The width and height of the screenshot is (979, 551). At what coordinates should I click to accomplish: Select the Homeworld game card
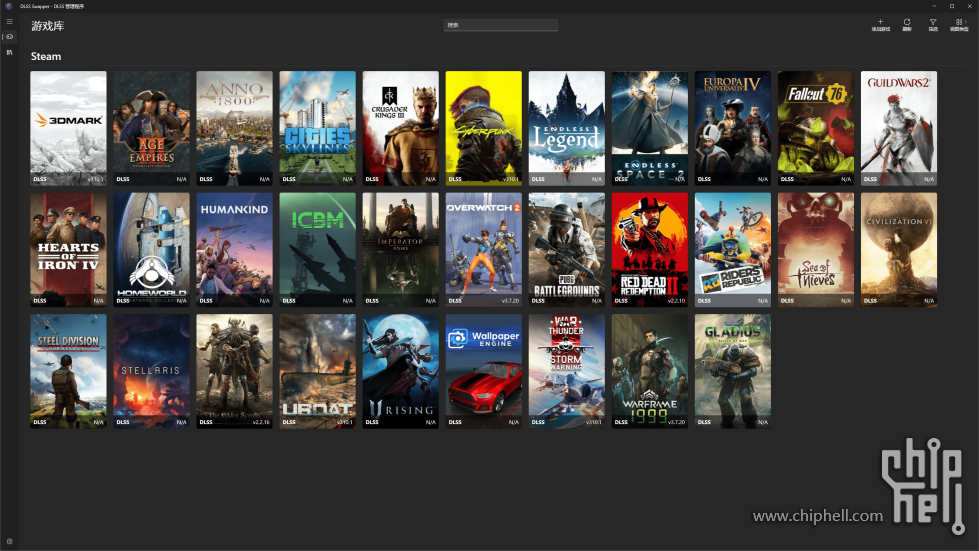click(x=151, y=250)
